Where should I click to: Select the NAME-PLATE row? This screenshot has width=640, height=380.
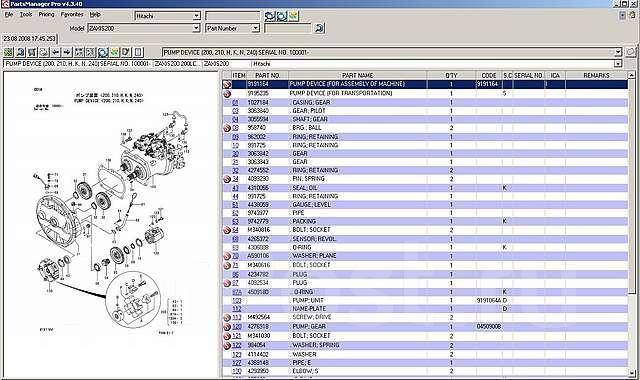pos(425,309)
